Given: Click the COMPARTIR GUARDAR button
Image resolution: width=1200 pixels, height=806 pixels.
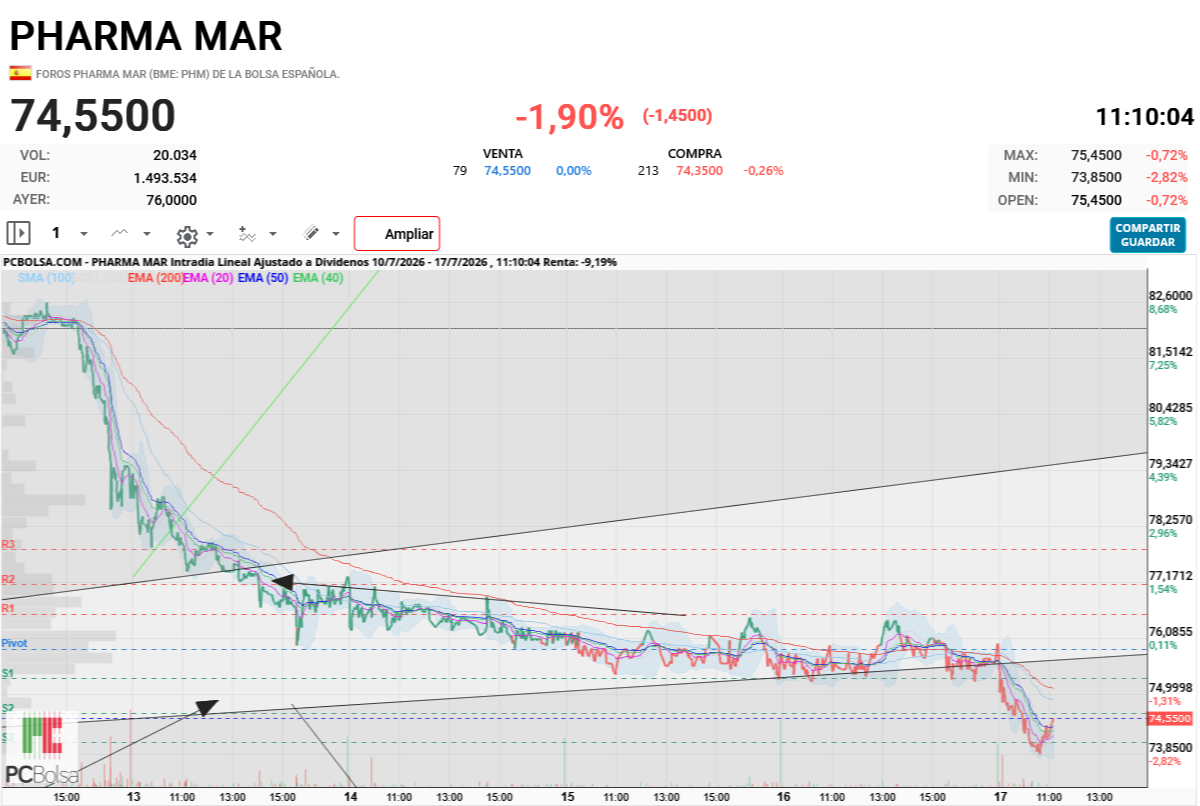Looking at the screenshot, I should tap(1147, 235).
